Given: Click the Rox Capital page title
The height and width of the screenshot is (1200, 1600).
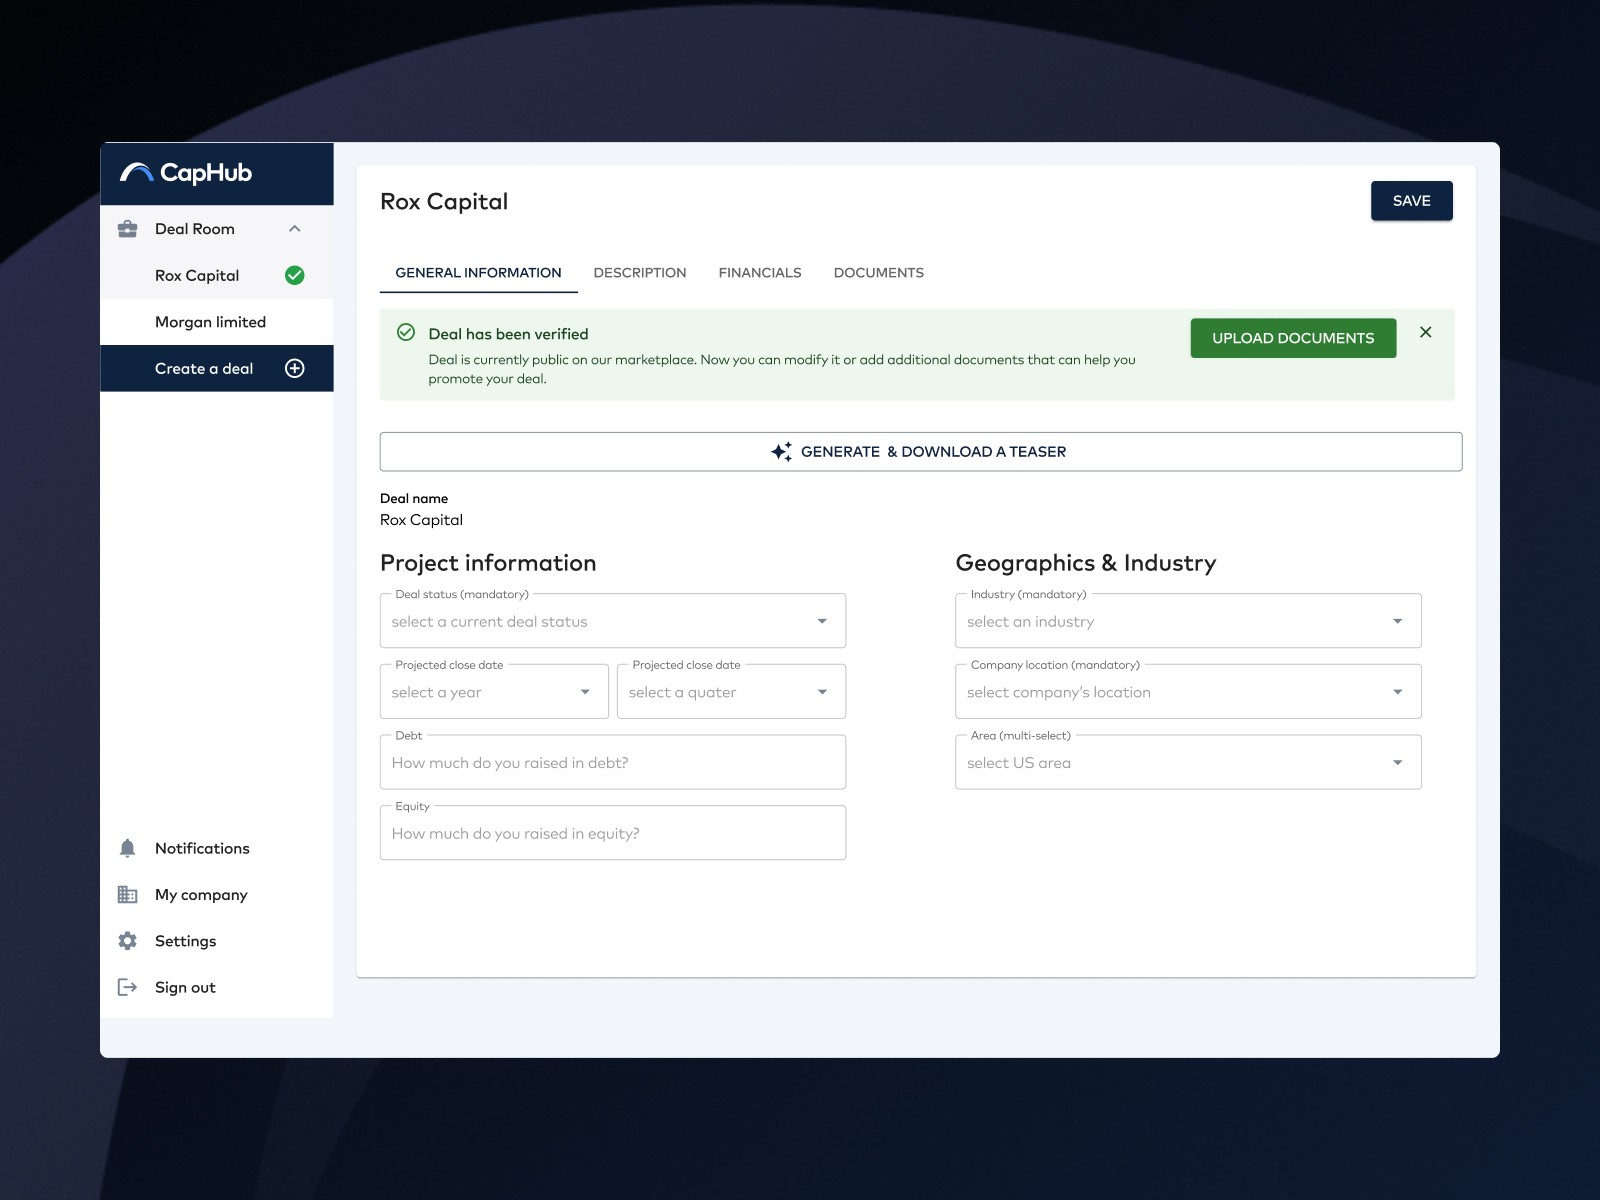Looking at the screenshot, I should coord(444,202).
